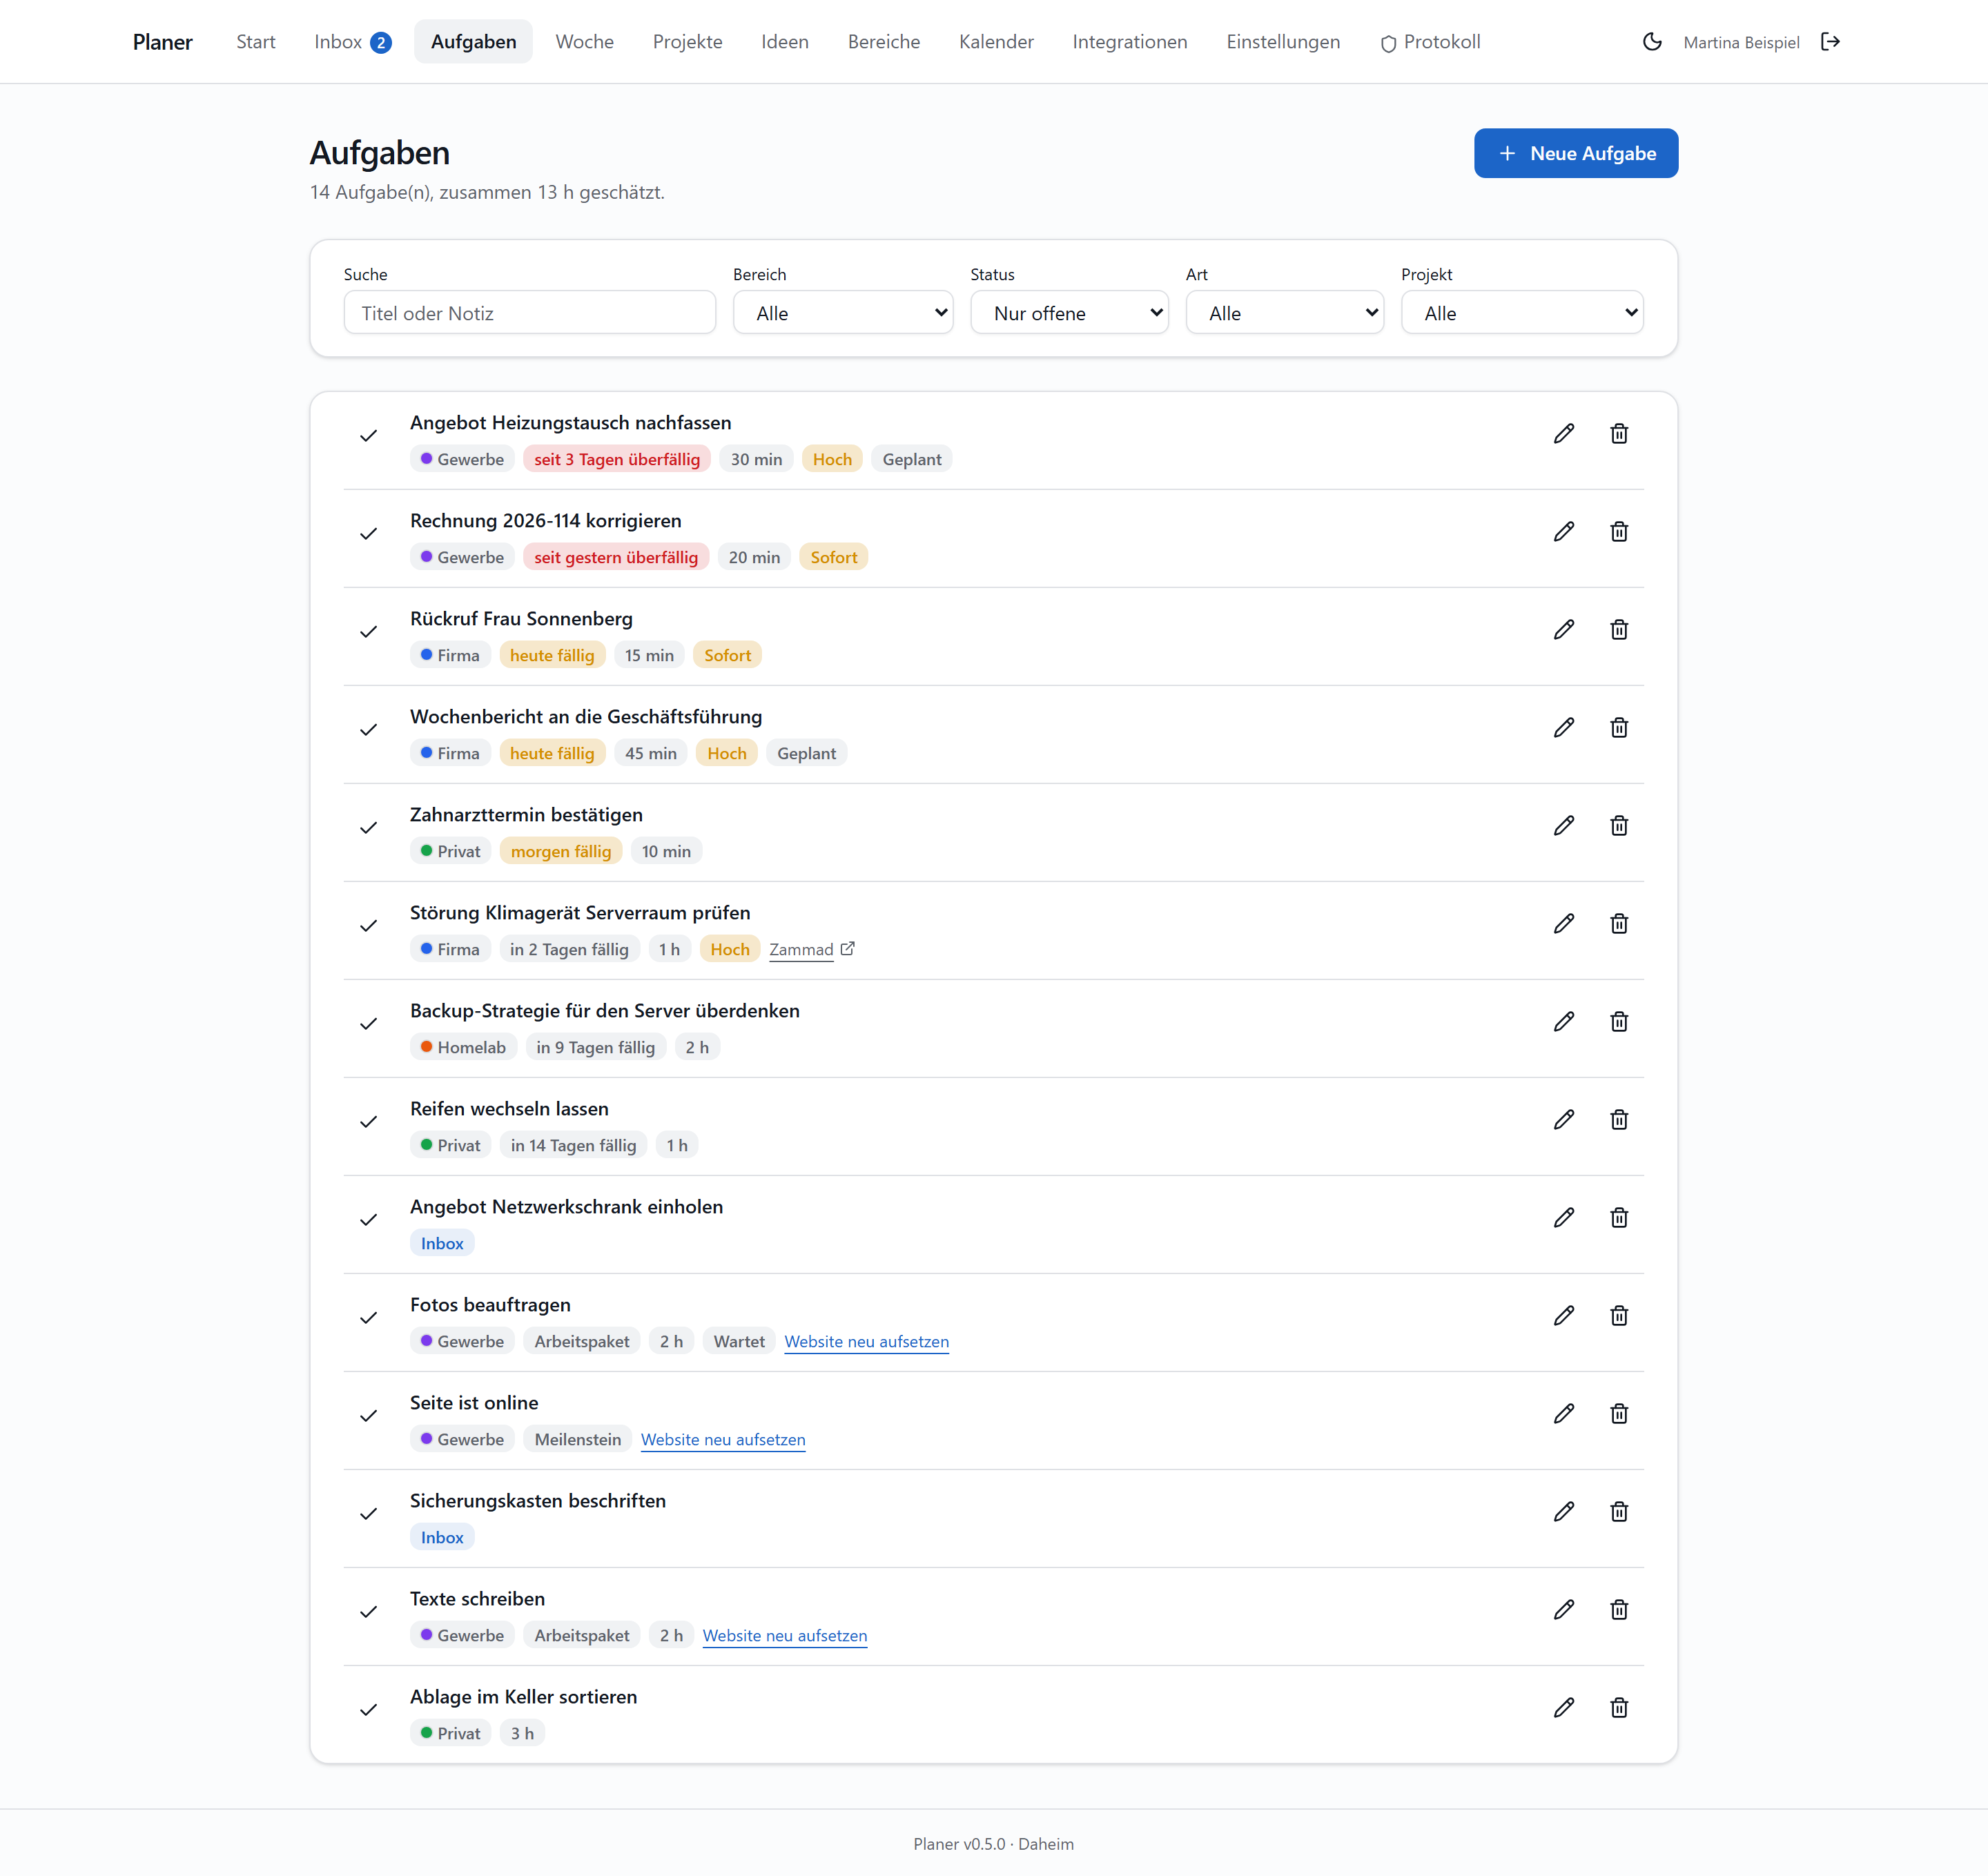
Task: Expand the Projekt filter dropdown
Action: tap(1522, 313)
